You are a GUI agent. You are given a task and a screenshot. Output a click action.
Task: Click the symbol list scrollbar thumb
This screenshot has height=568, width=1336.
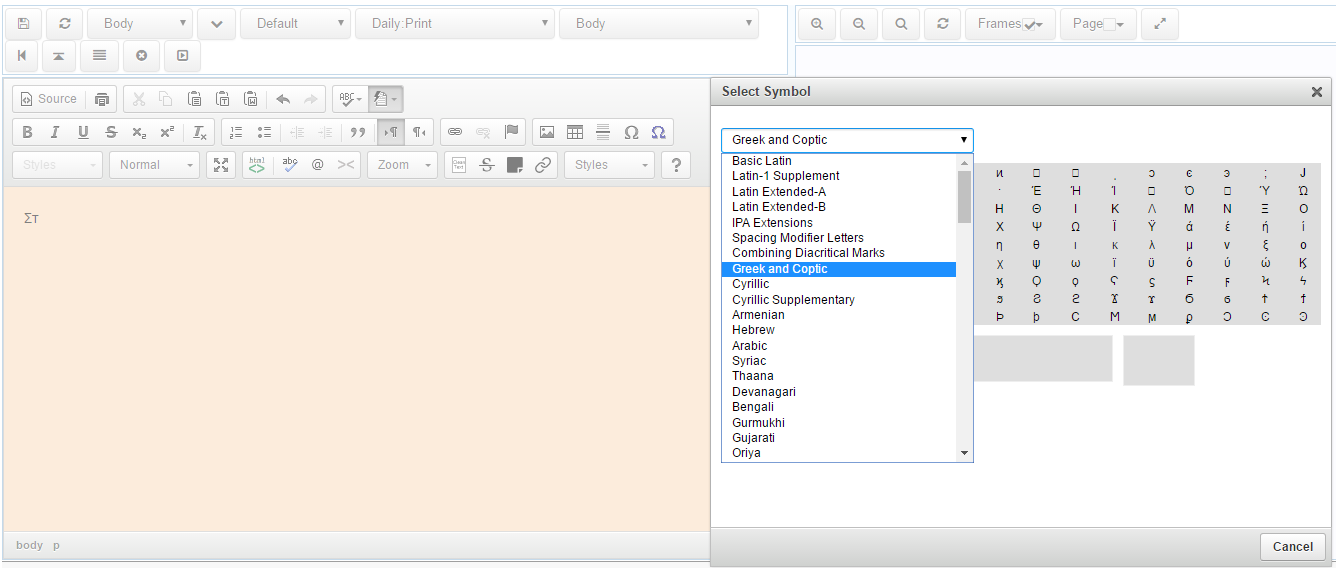pos(964,196)
